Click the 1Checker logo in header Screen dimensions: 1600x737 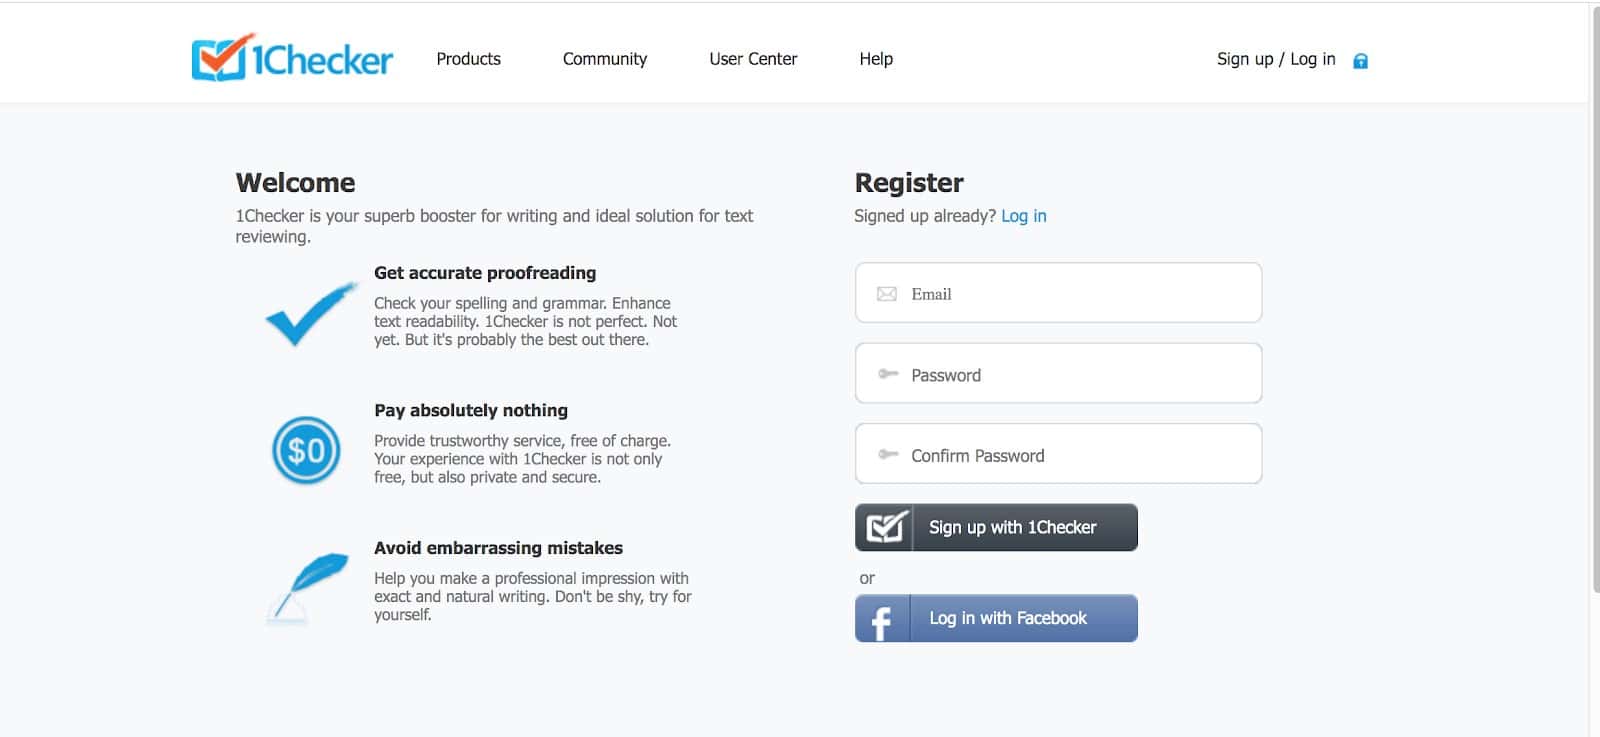pyautogui.click(x=292, y=58)
